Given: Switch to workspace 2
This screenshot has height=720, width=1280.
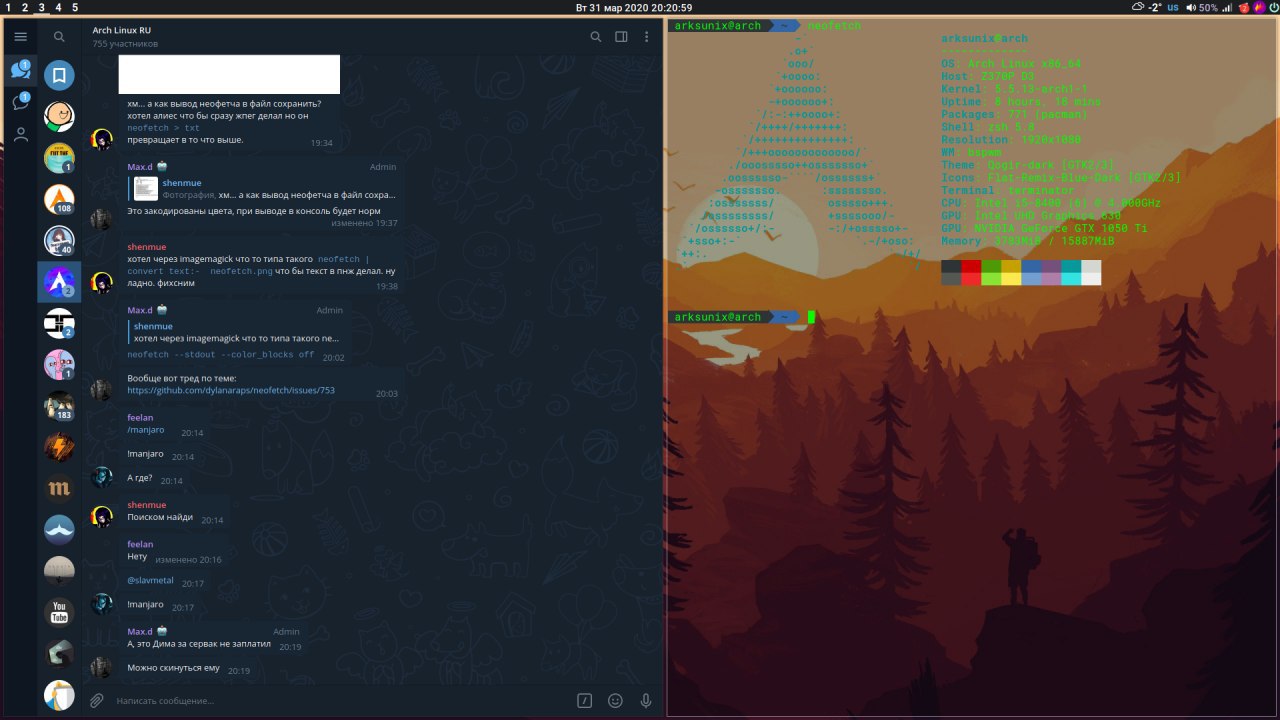Looking at the screenshot, I should 25,7.
